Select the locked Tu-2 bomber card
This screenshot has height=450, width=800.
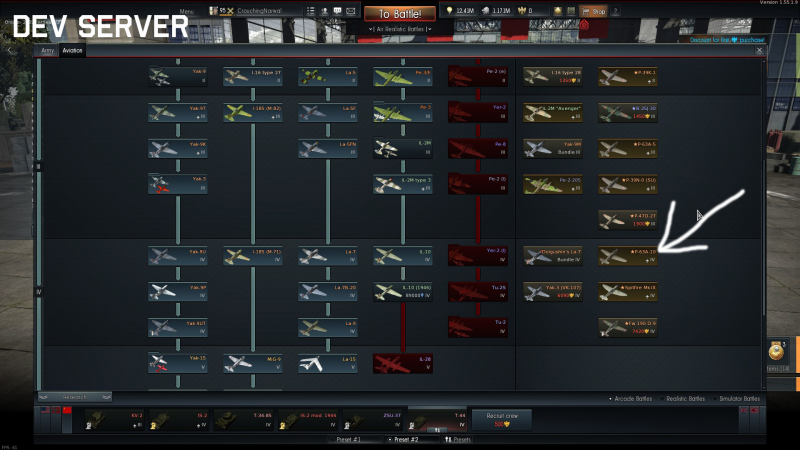click(x=478, y=327)
